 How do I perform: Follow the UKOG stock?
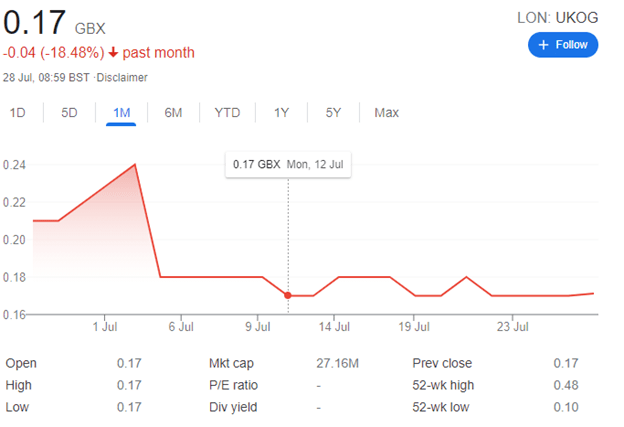[563, 45]
